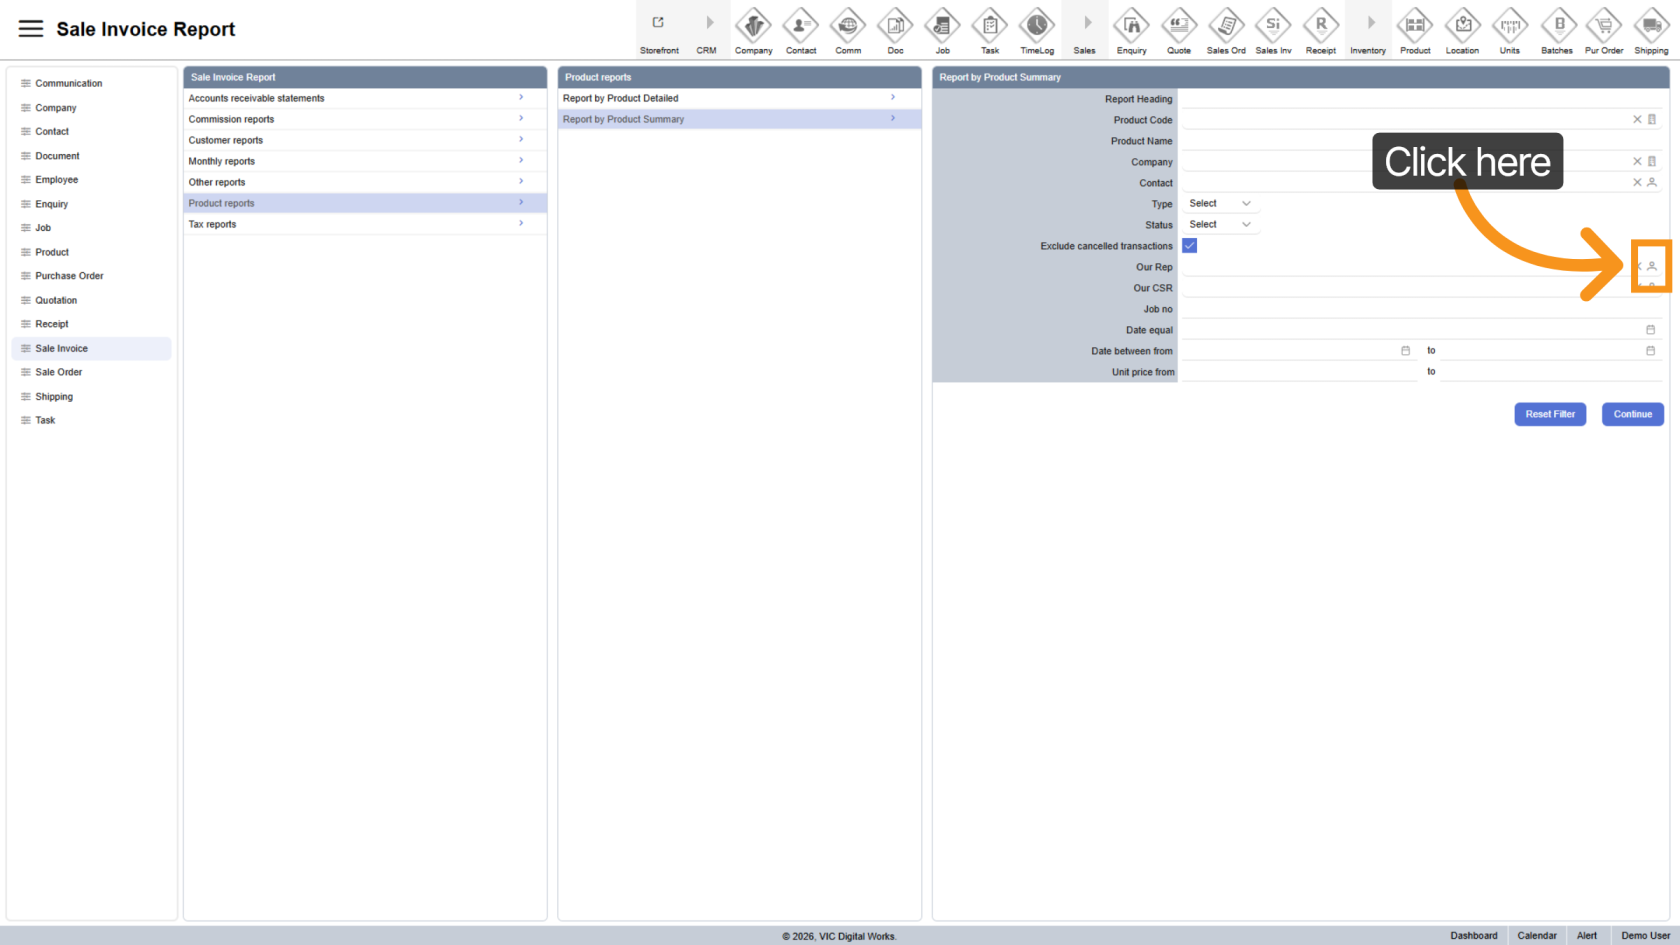The height and width of the screenshot is (945, 1680).
Task: Open the Date equal calendar picker
Action: pos(1650,330)
